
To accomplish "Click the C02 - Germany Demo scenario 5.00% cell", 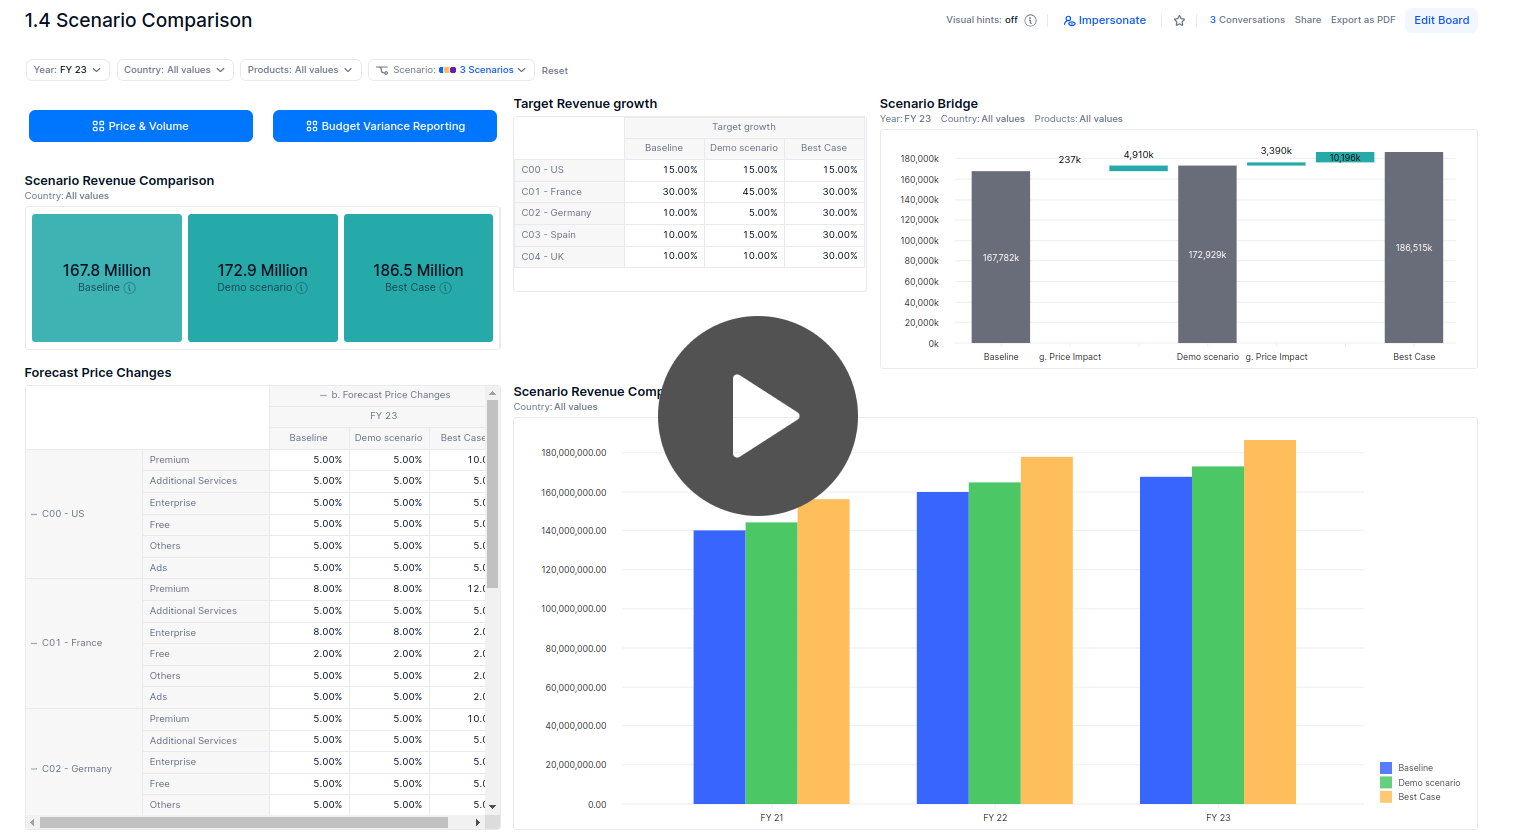I will click(744, 213).
